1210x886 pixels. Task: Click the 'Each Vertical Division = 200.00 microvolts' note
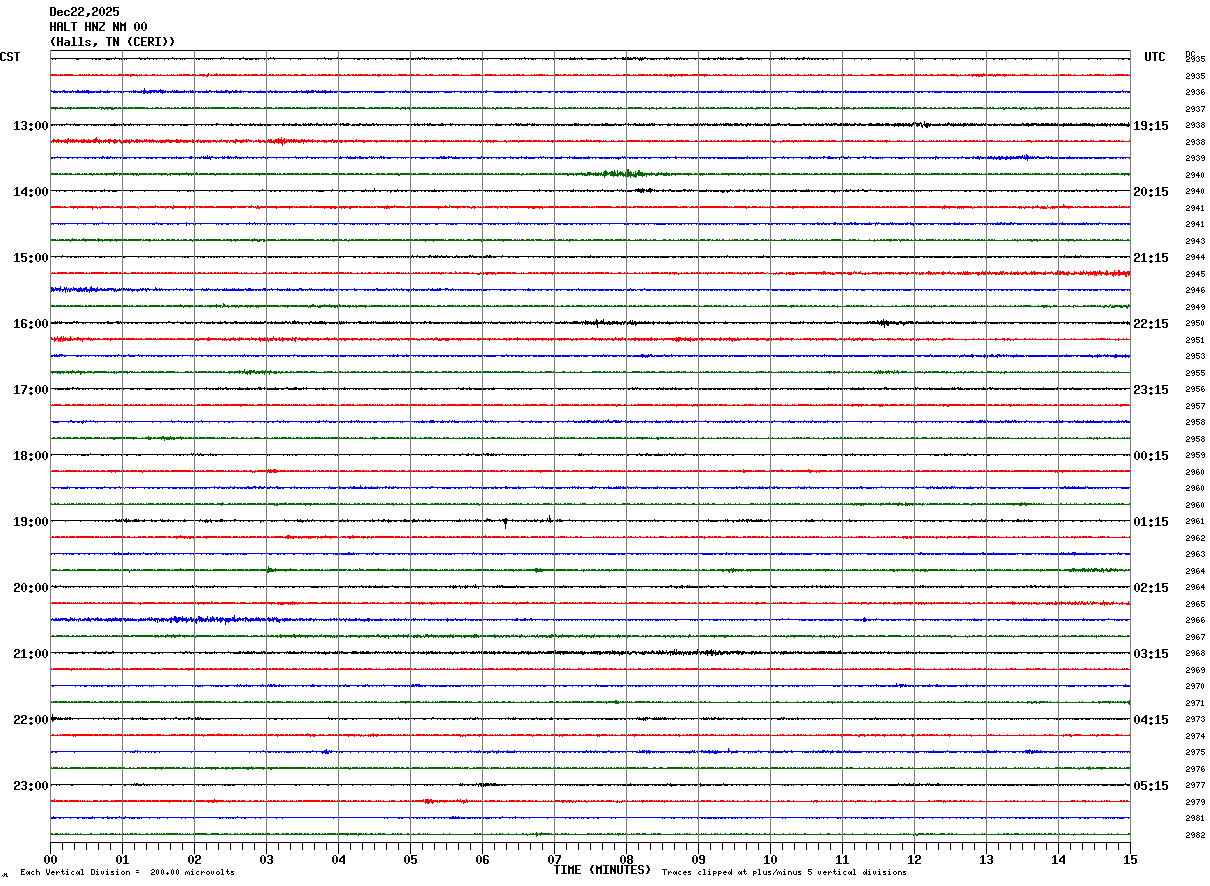point(127,873)
